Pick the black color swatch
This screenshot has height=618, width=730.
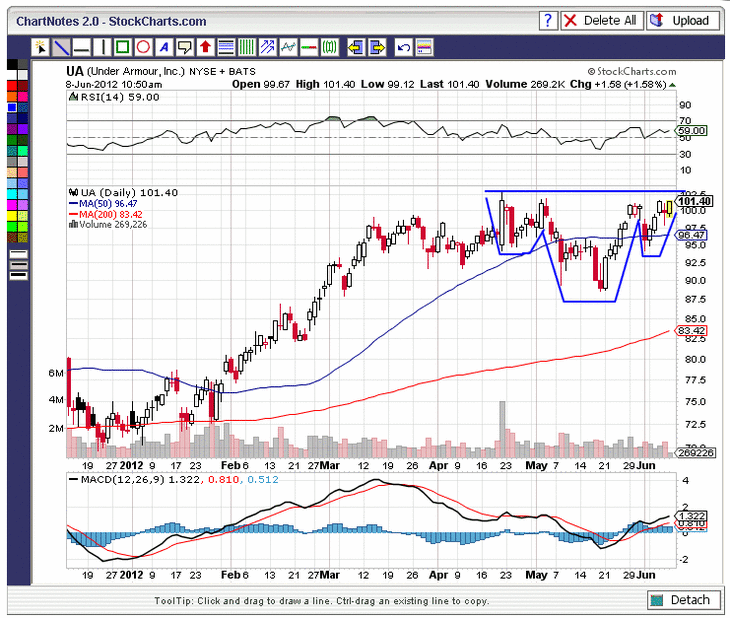[x=12, y=64]
